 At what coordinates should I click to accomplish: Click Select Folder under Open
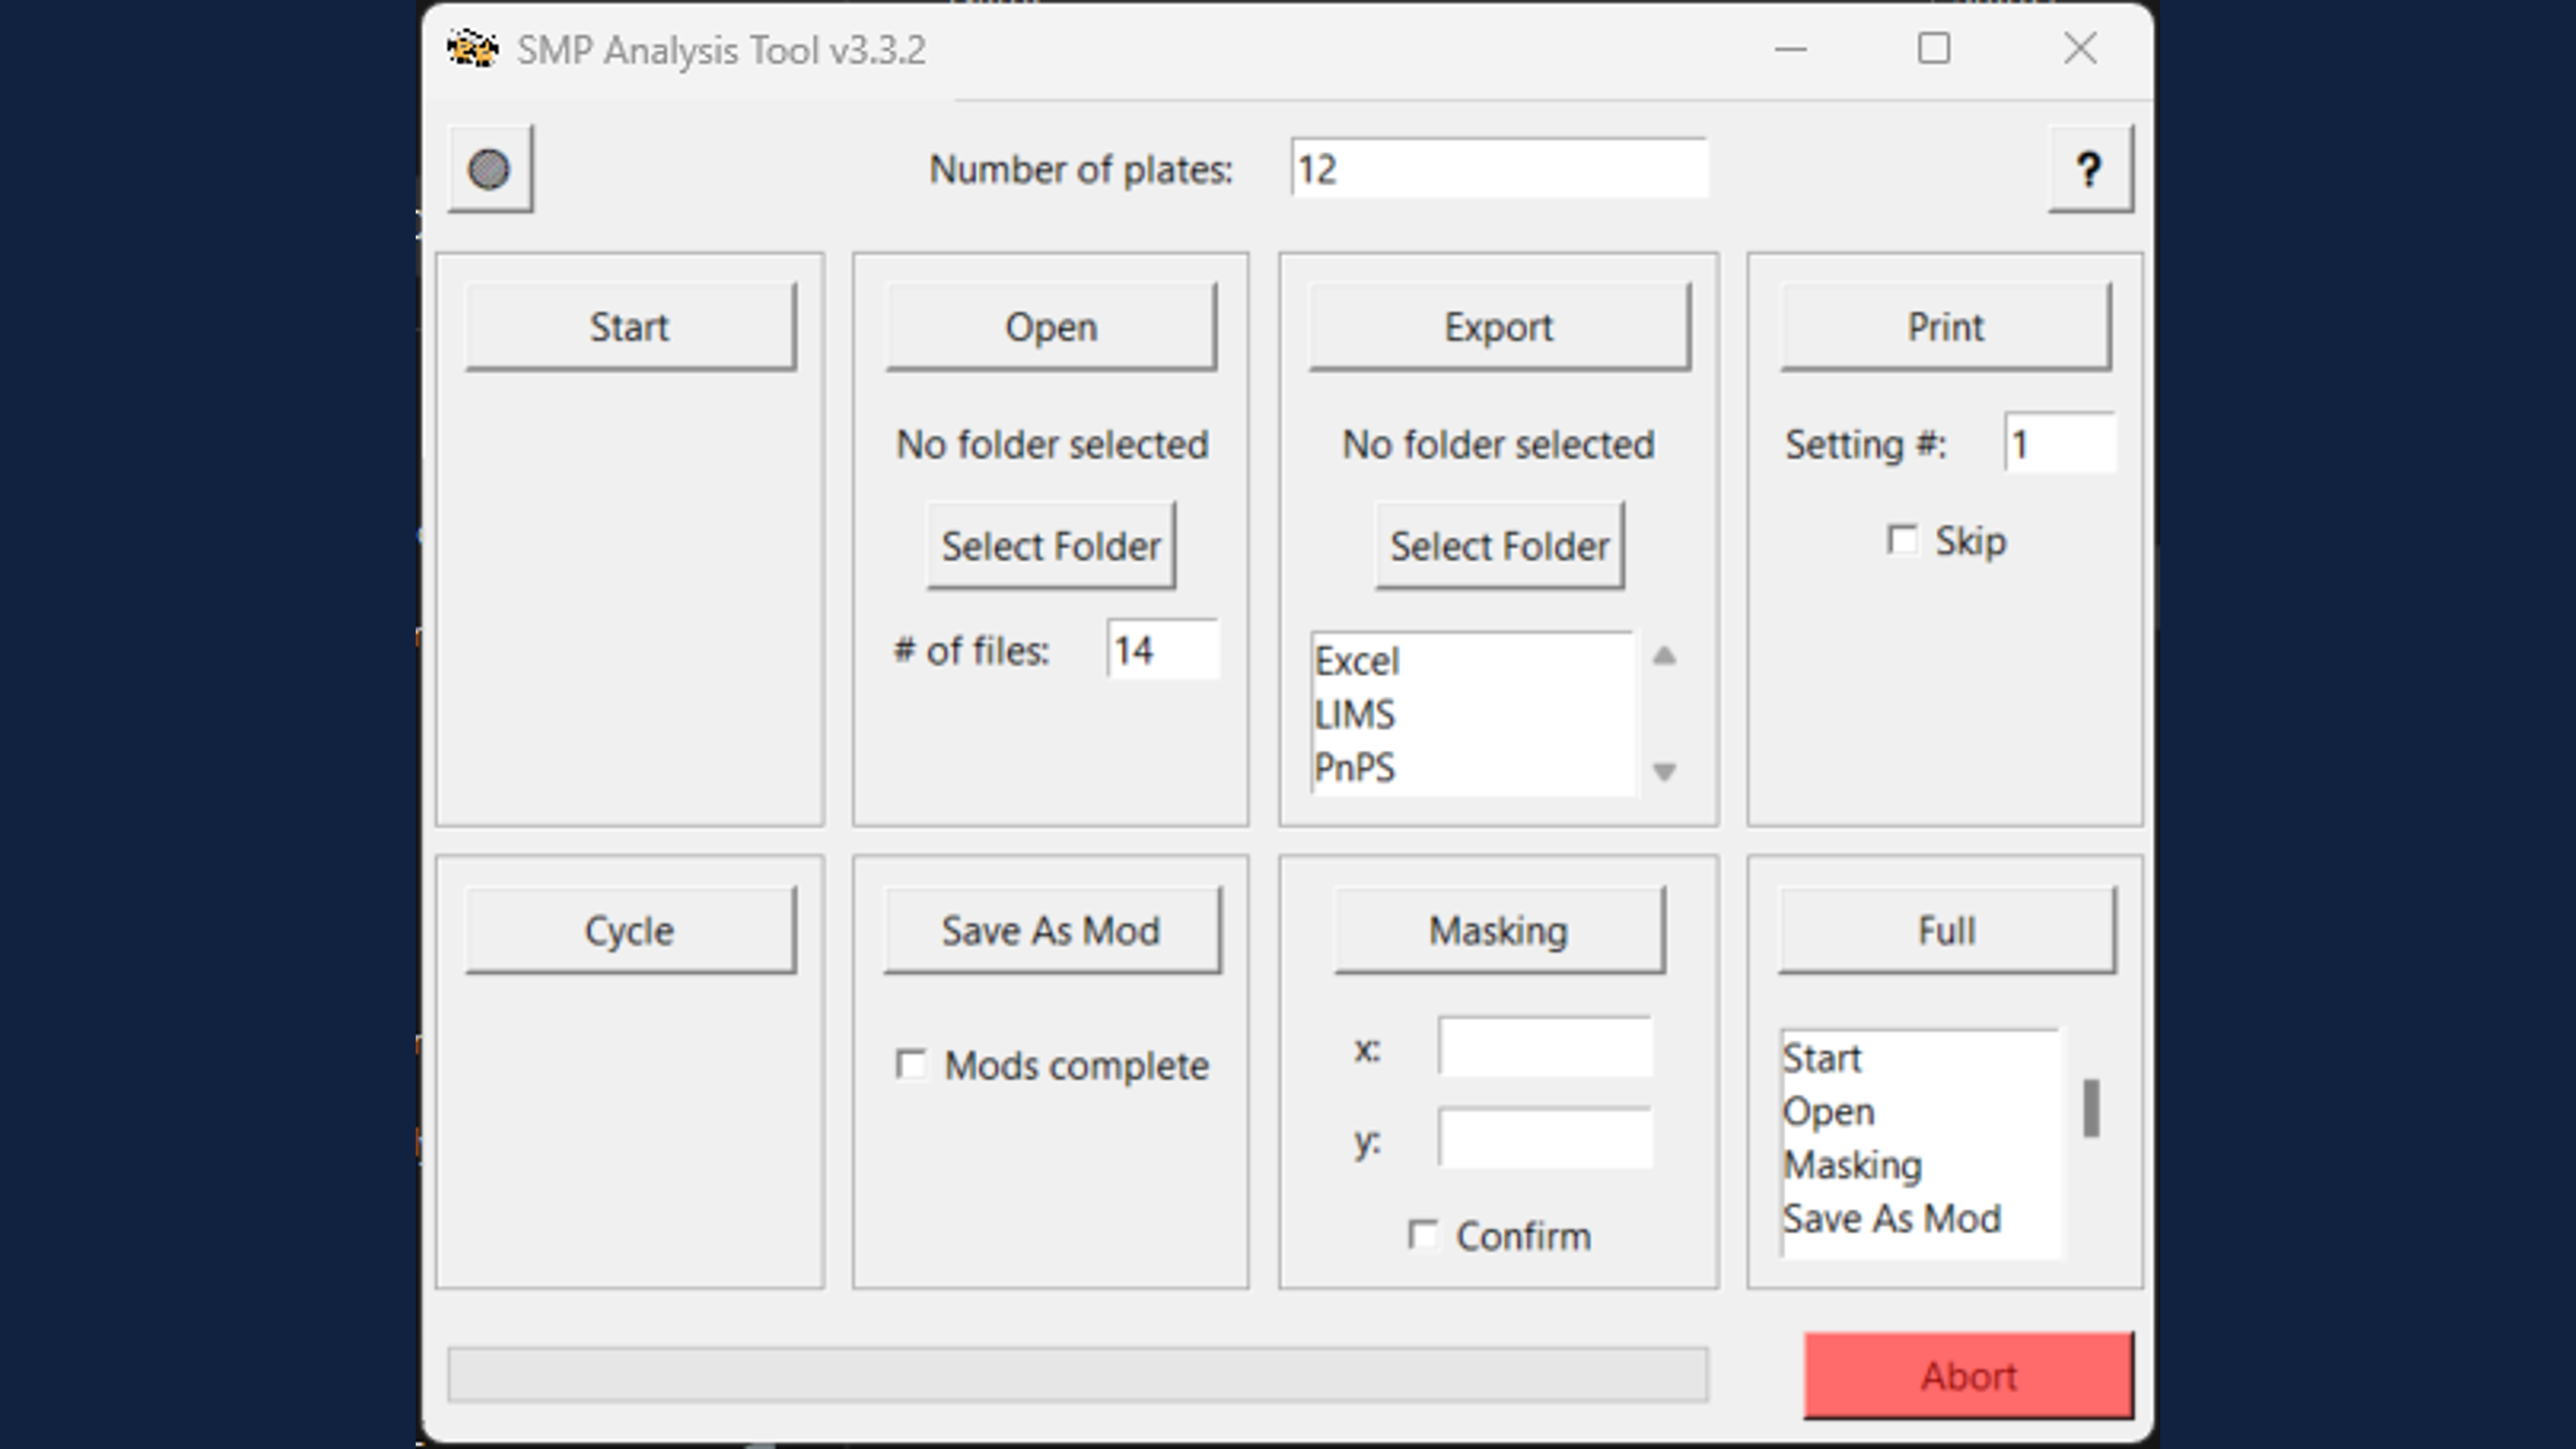click(1050, 546)
